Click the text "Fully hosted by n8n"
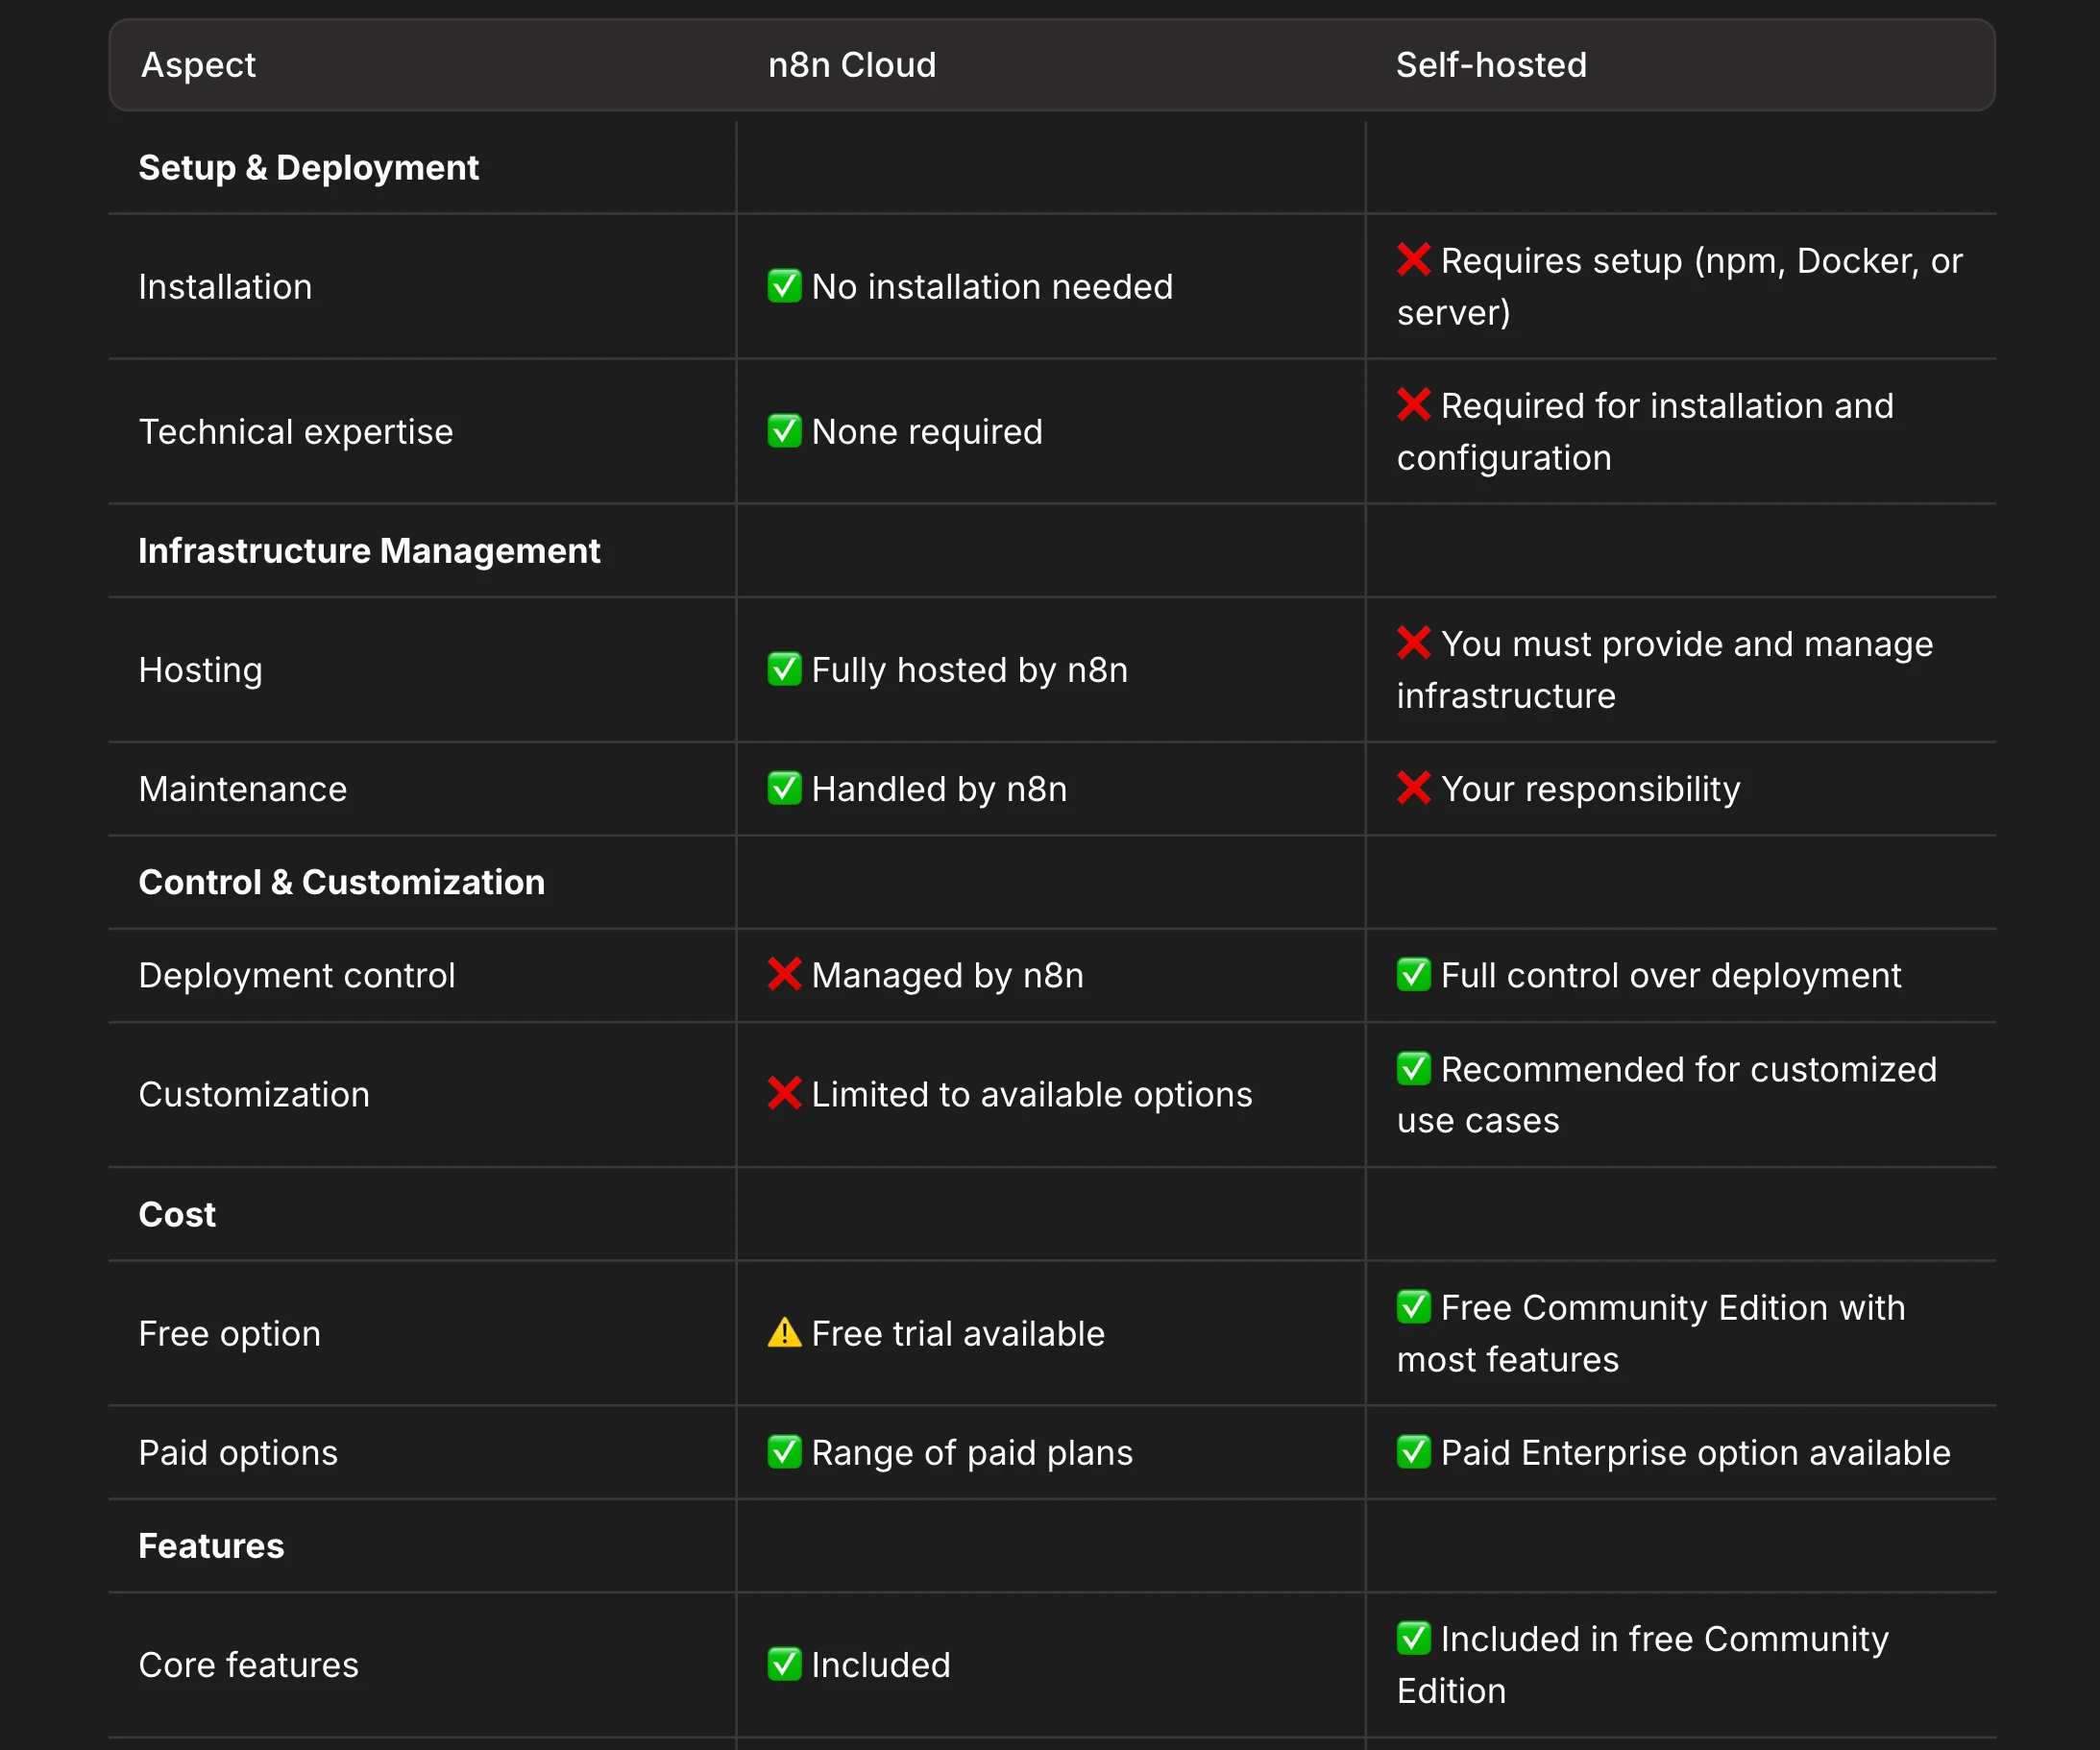Image resolution: width=2100 pixels, height=1750 pixels. pyautogui.click(x=969, y=670)
